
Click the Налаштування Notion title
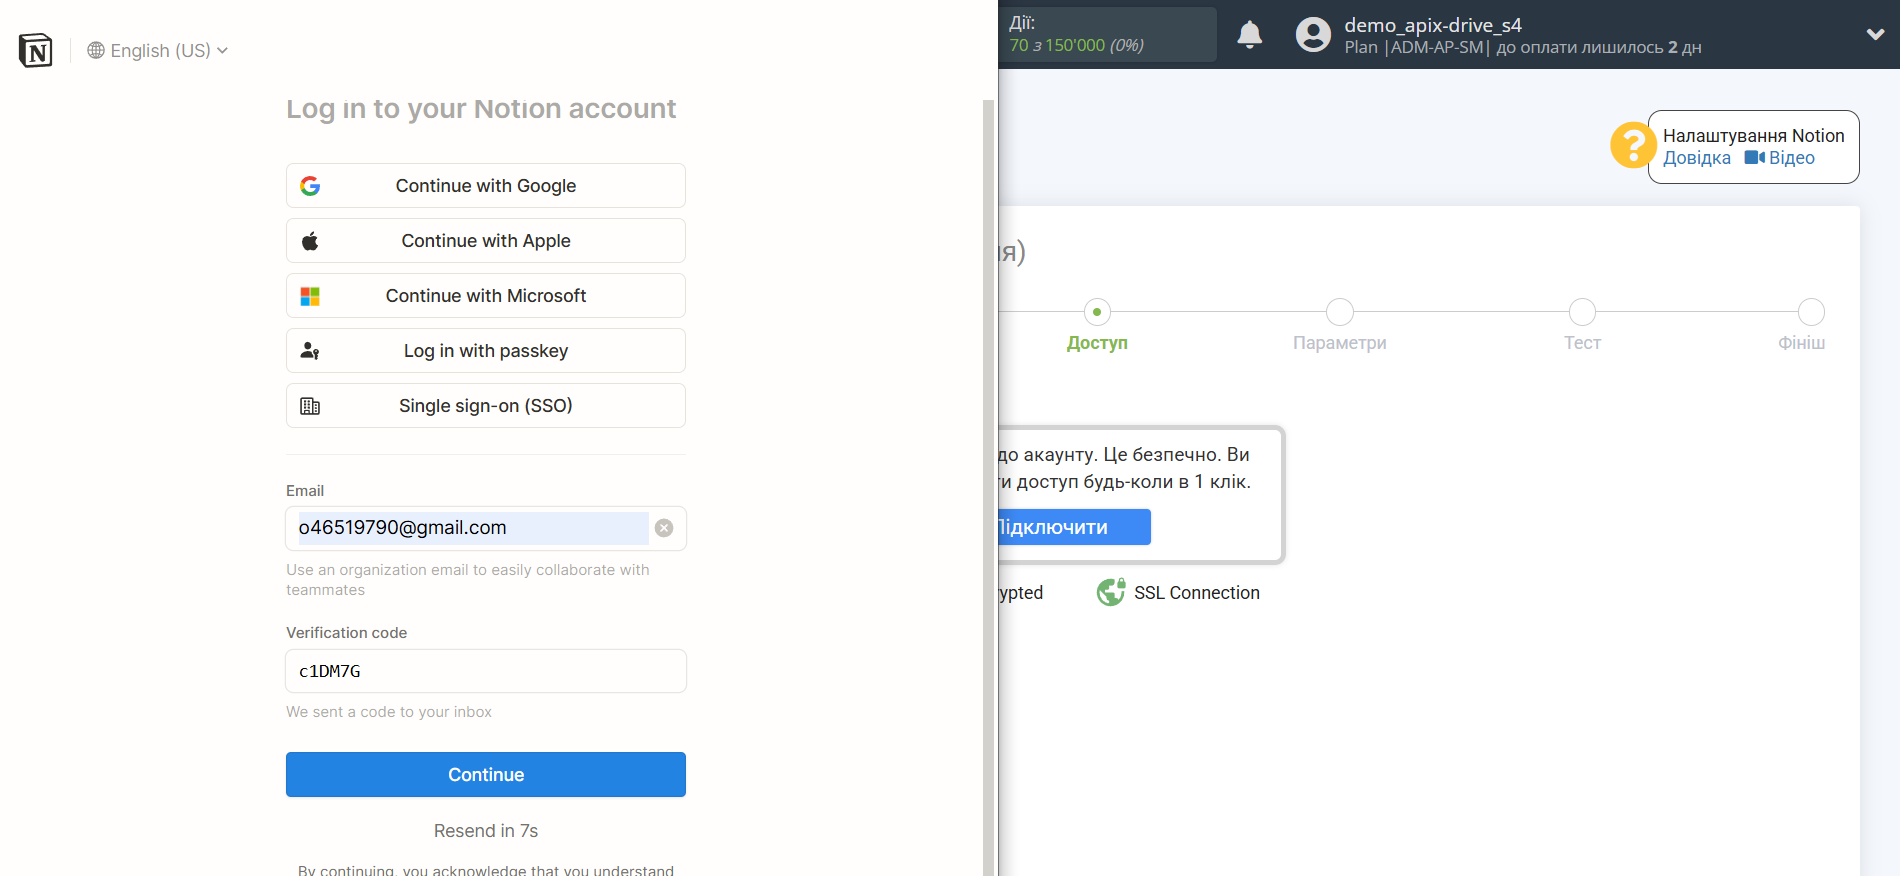(1753, 135)
